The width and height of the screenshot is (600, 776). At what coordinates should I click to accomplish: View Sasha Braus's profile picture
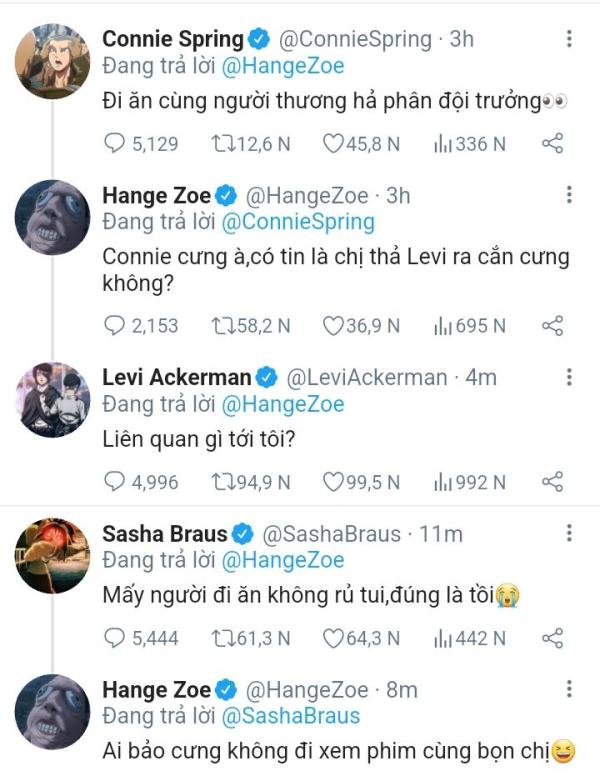tap(52, 556)
